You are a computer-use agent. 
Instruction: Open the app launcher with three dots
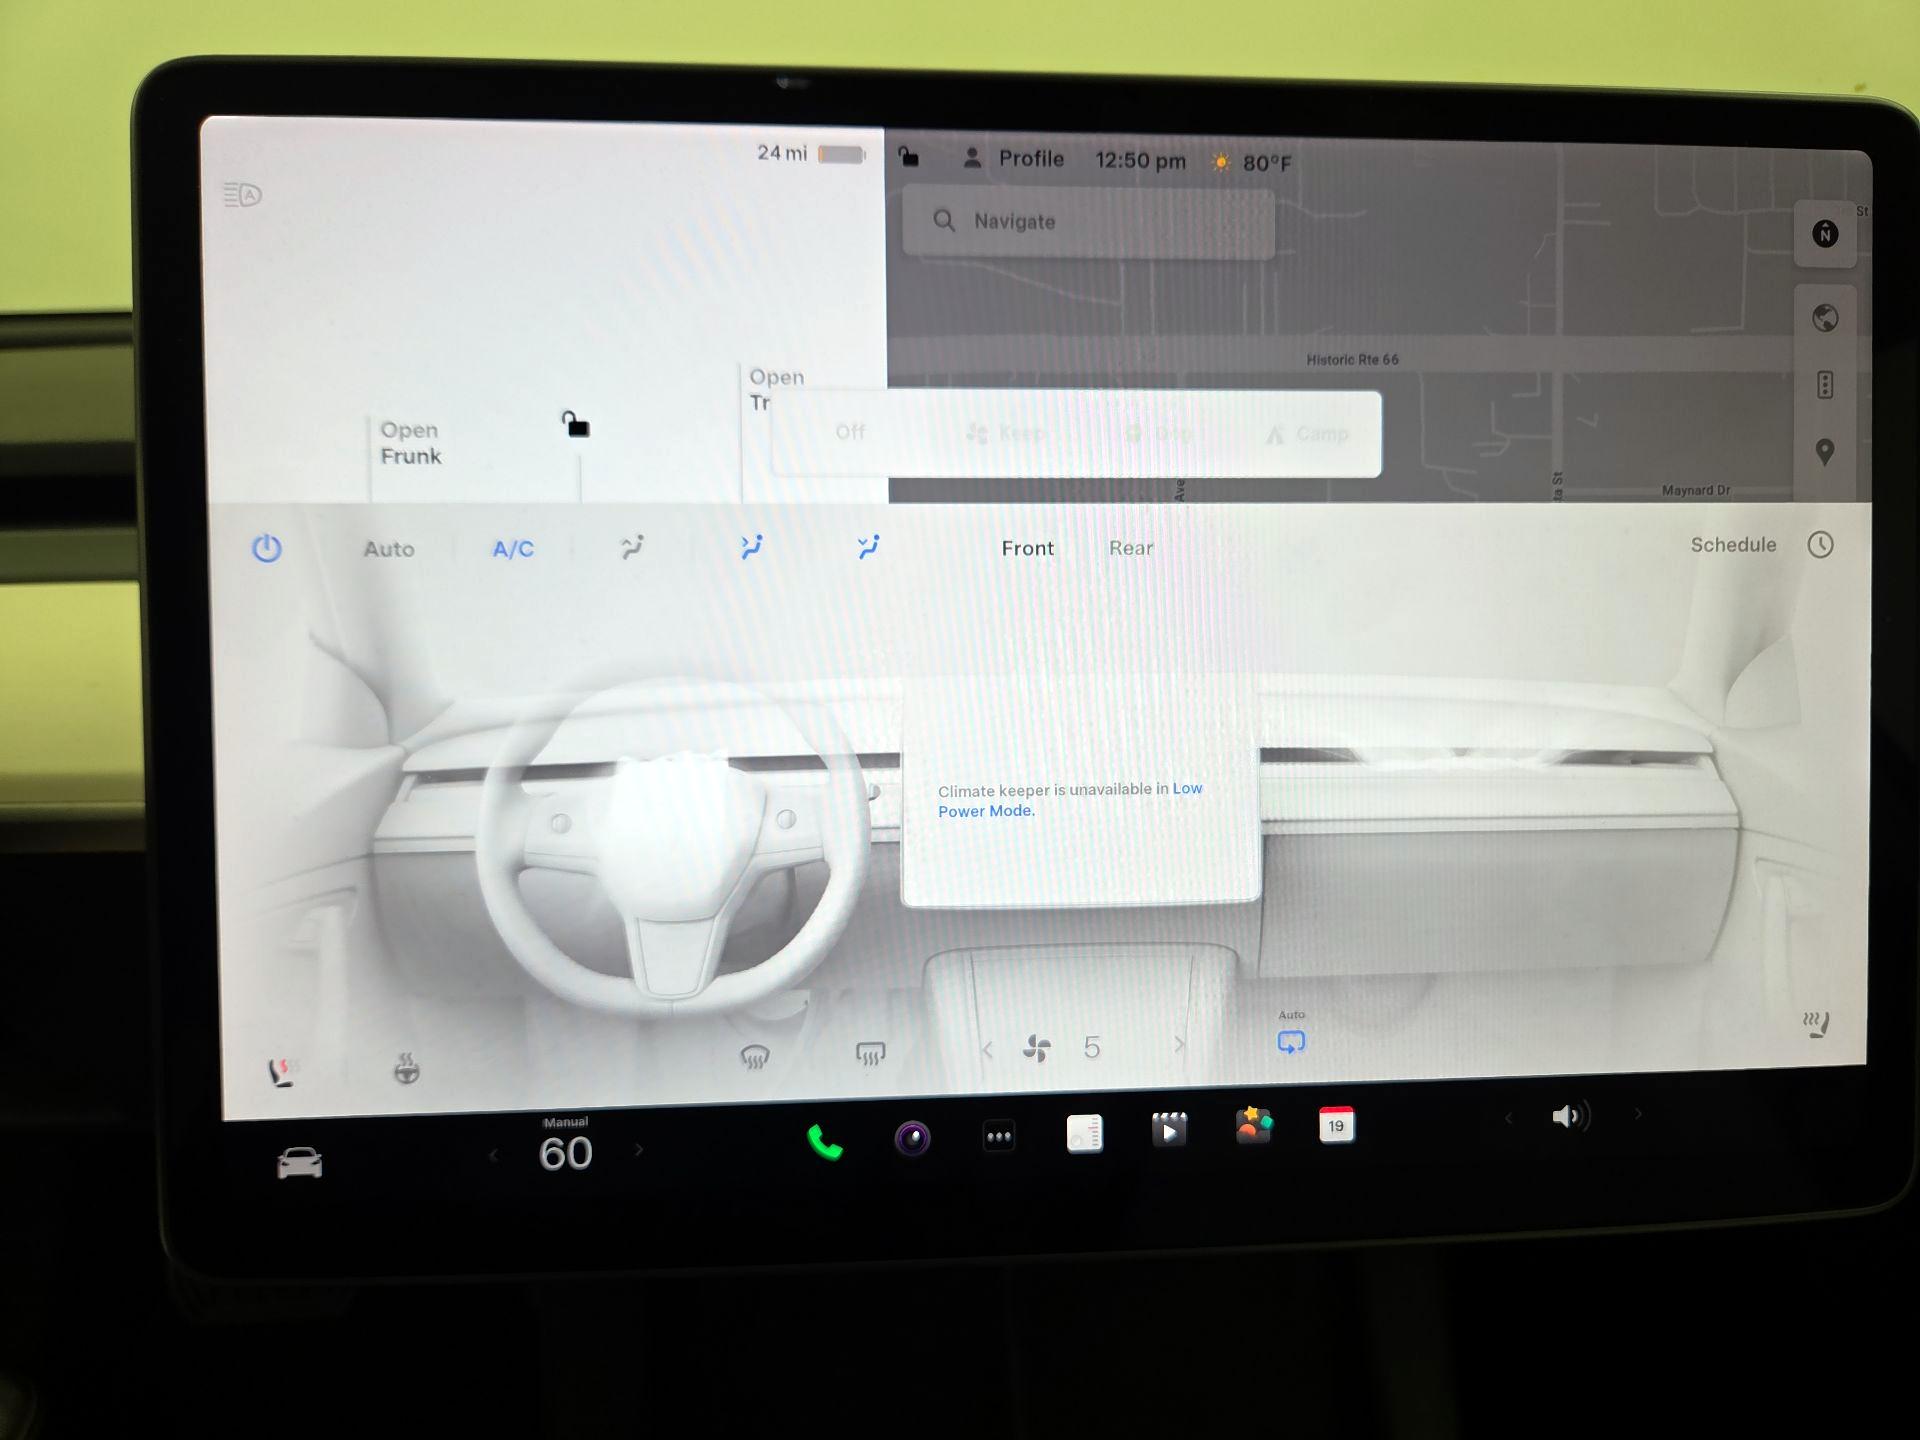click(x=998, y=1133)
